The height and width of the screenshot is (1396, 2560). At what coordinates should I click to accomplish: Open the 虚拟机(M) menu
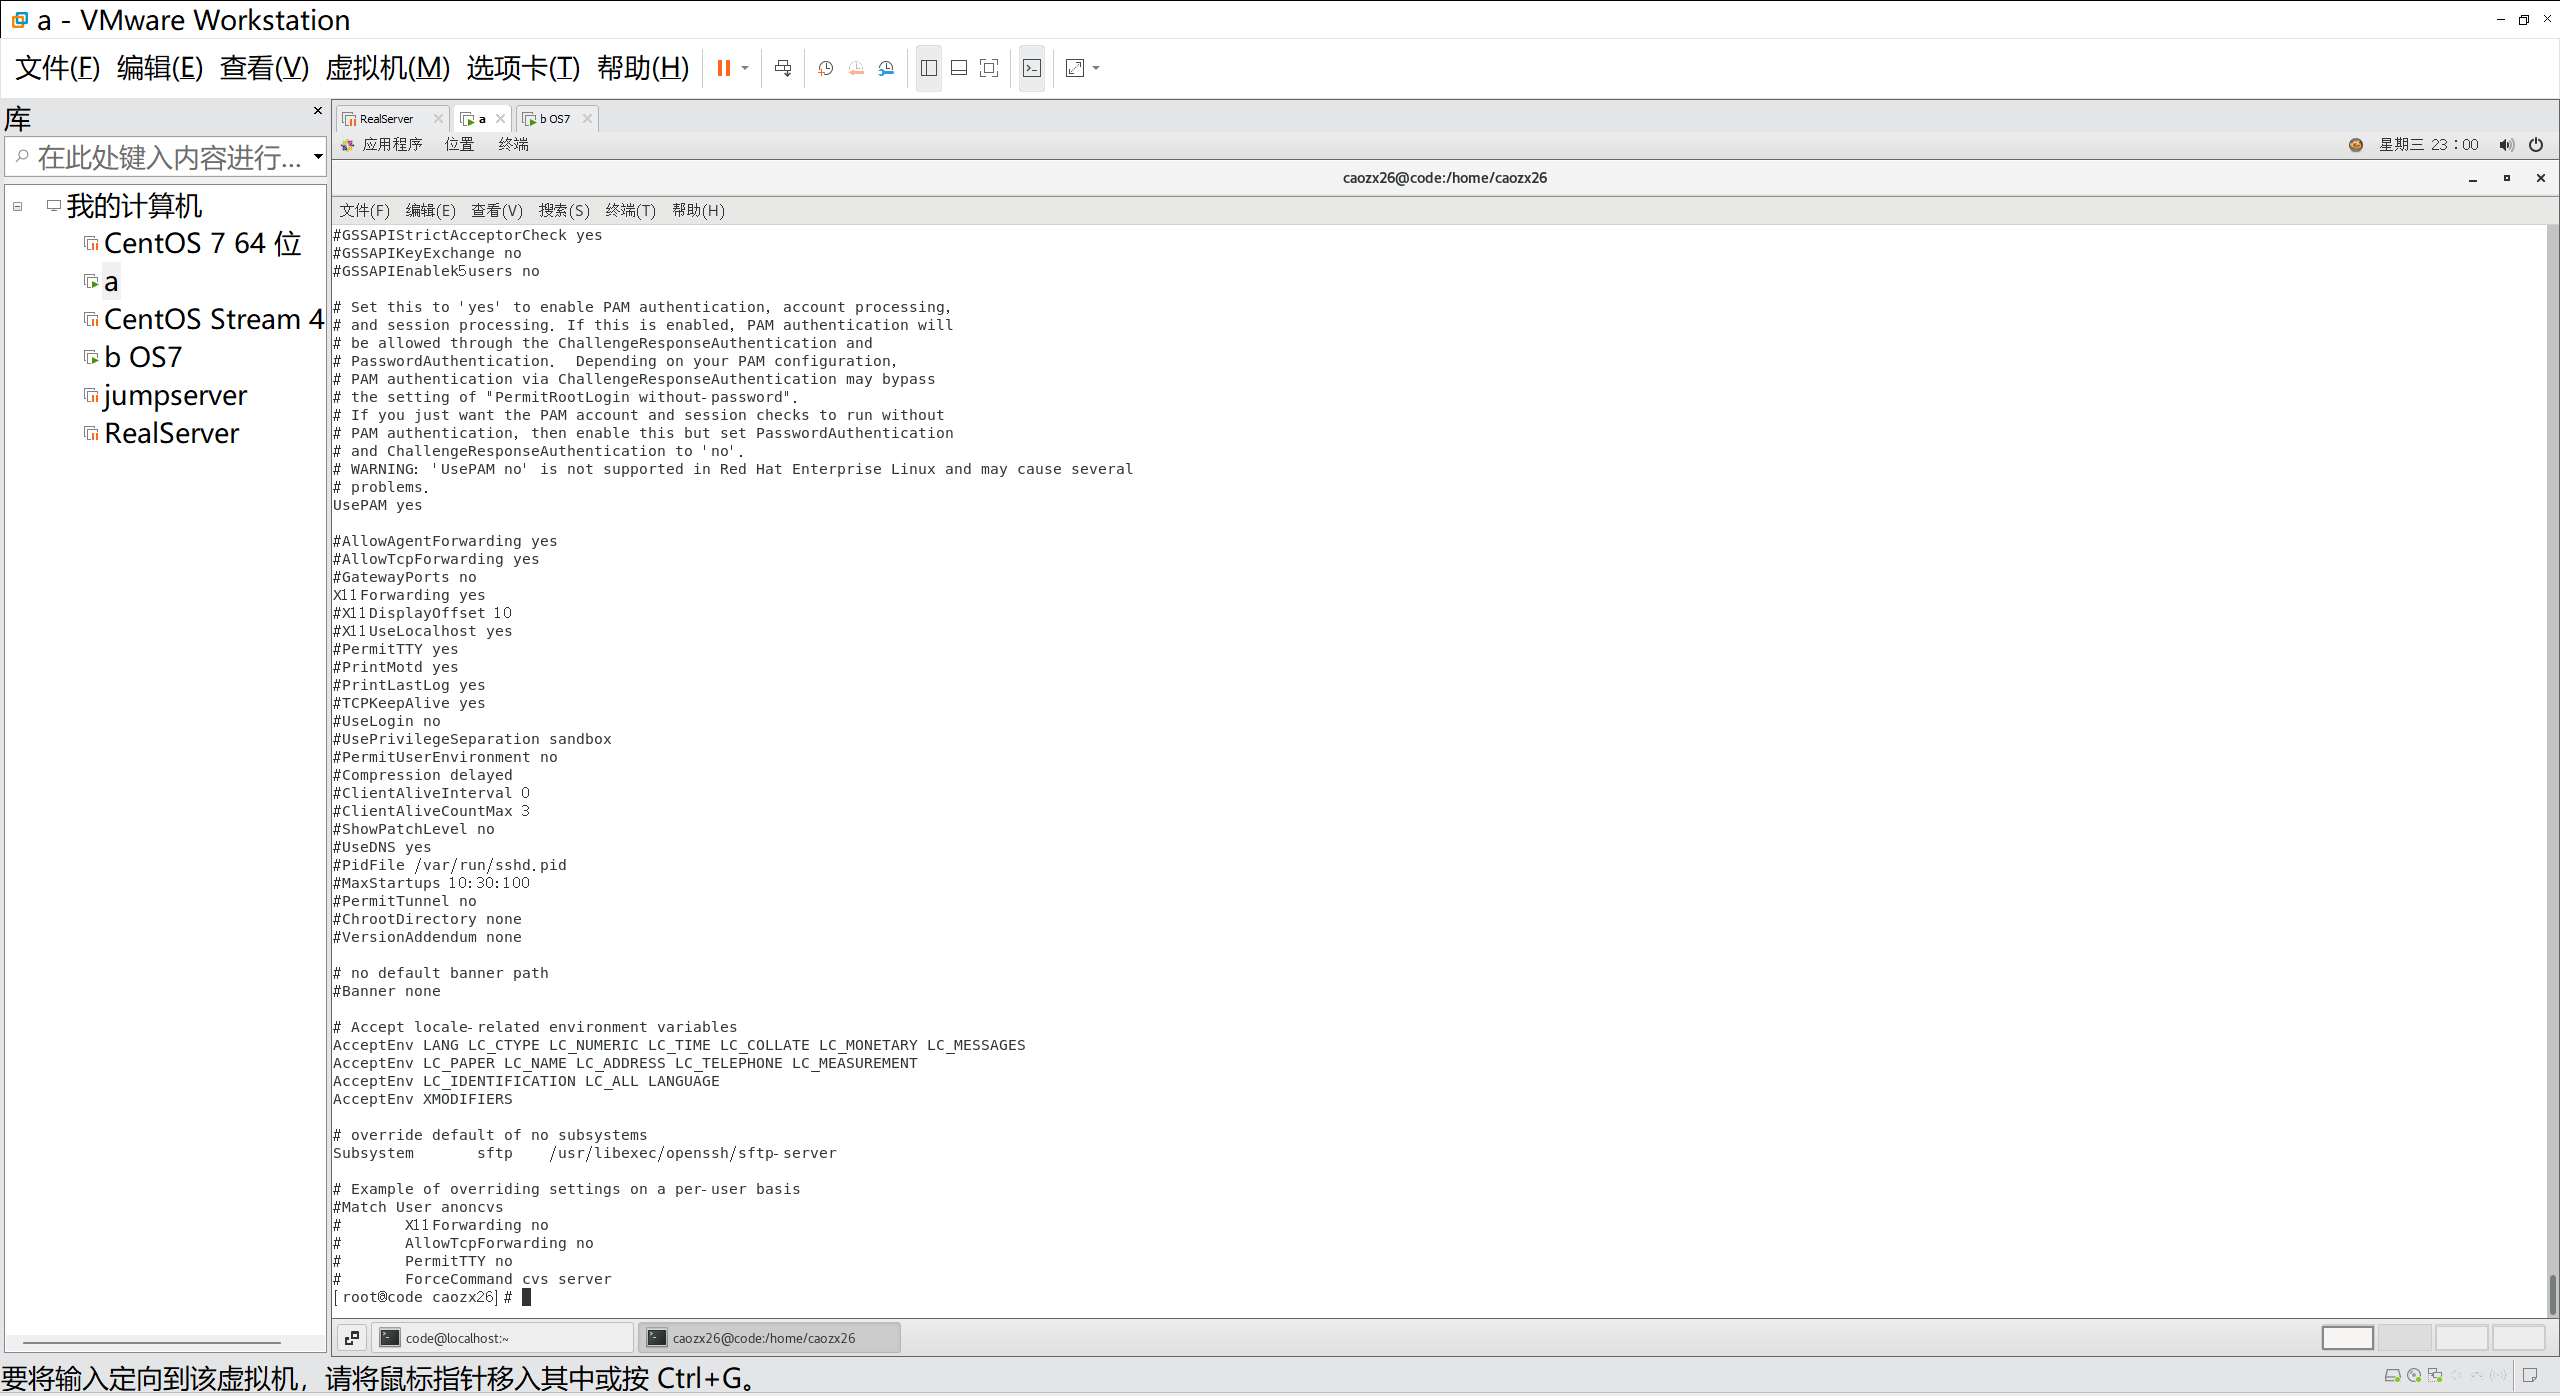tap(387, 68)
